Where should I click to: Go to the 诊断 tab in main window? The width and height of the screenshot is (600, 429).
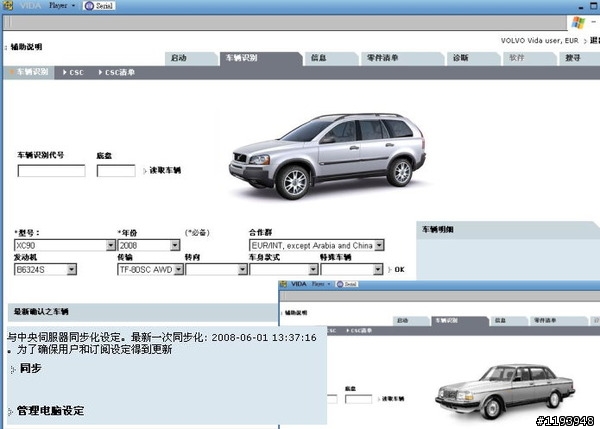pos(473,58)
